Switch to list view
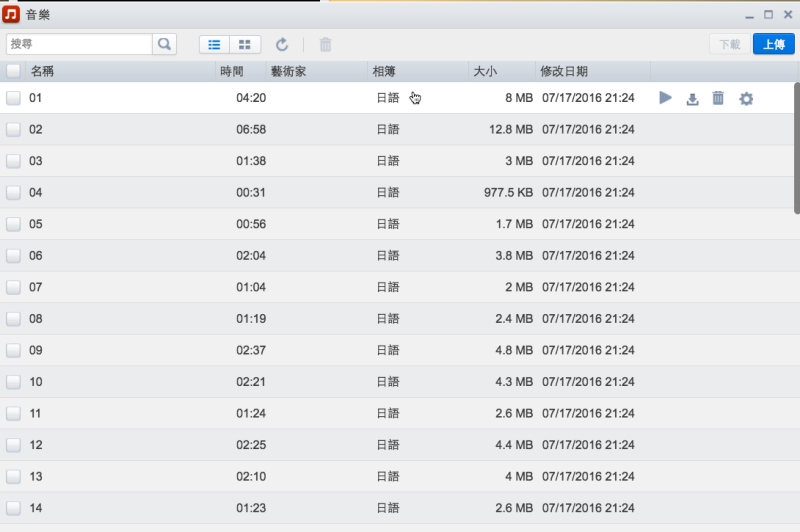The height and width of the screenshot is (532, 800). coord(214,44)
